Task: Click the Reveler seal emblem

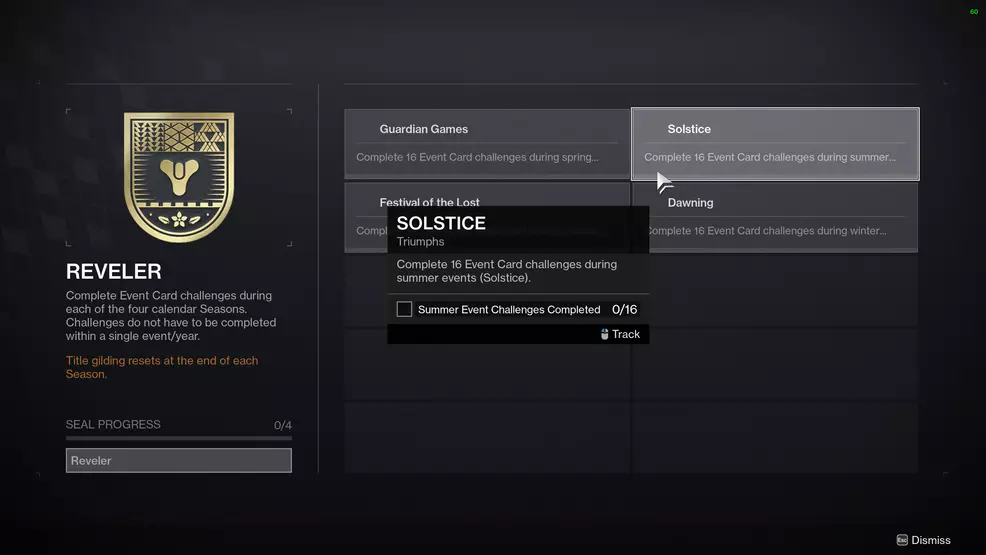Action: pos(179,176)
